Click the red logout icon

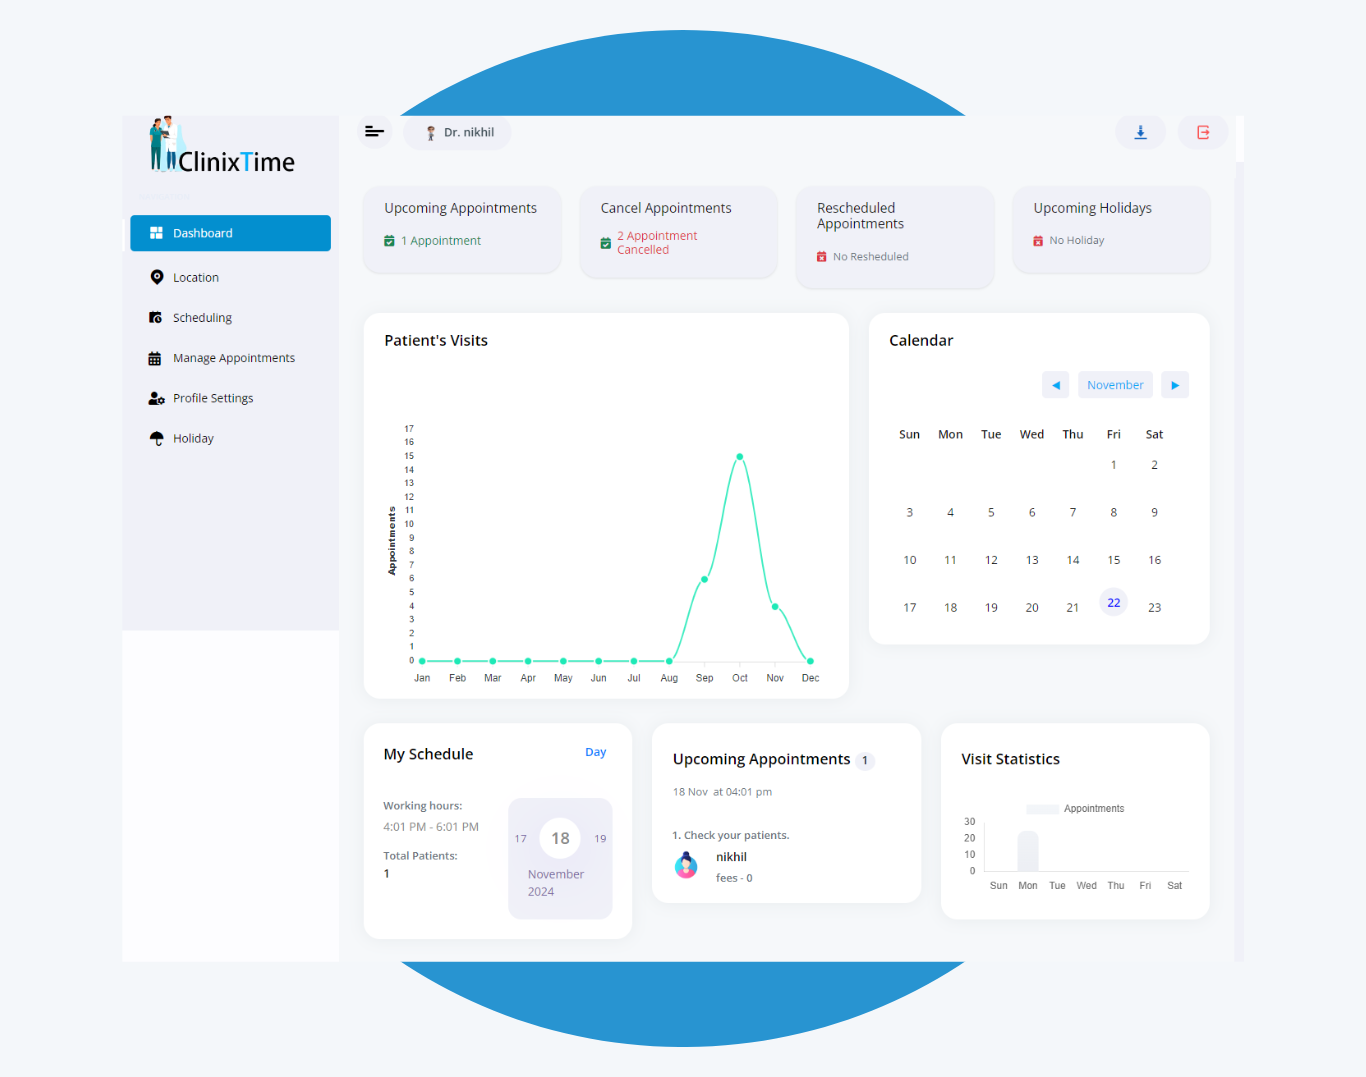[1203, 132]
